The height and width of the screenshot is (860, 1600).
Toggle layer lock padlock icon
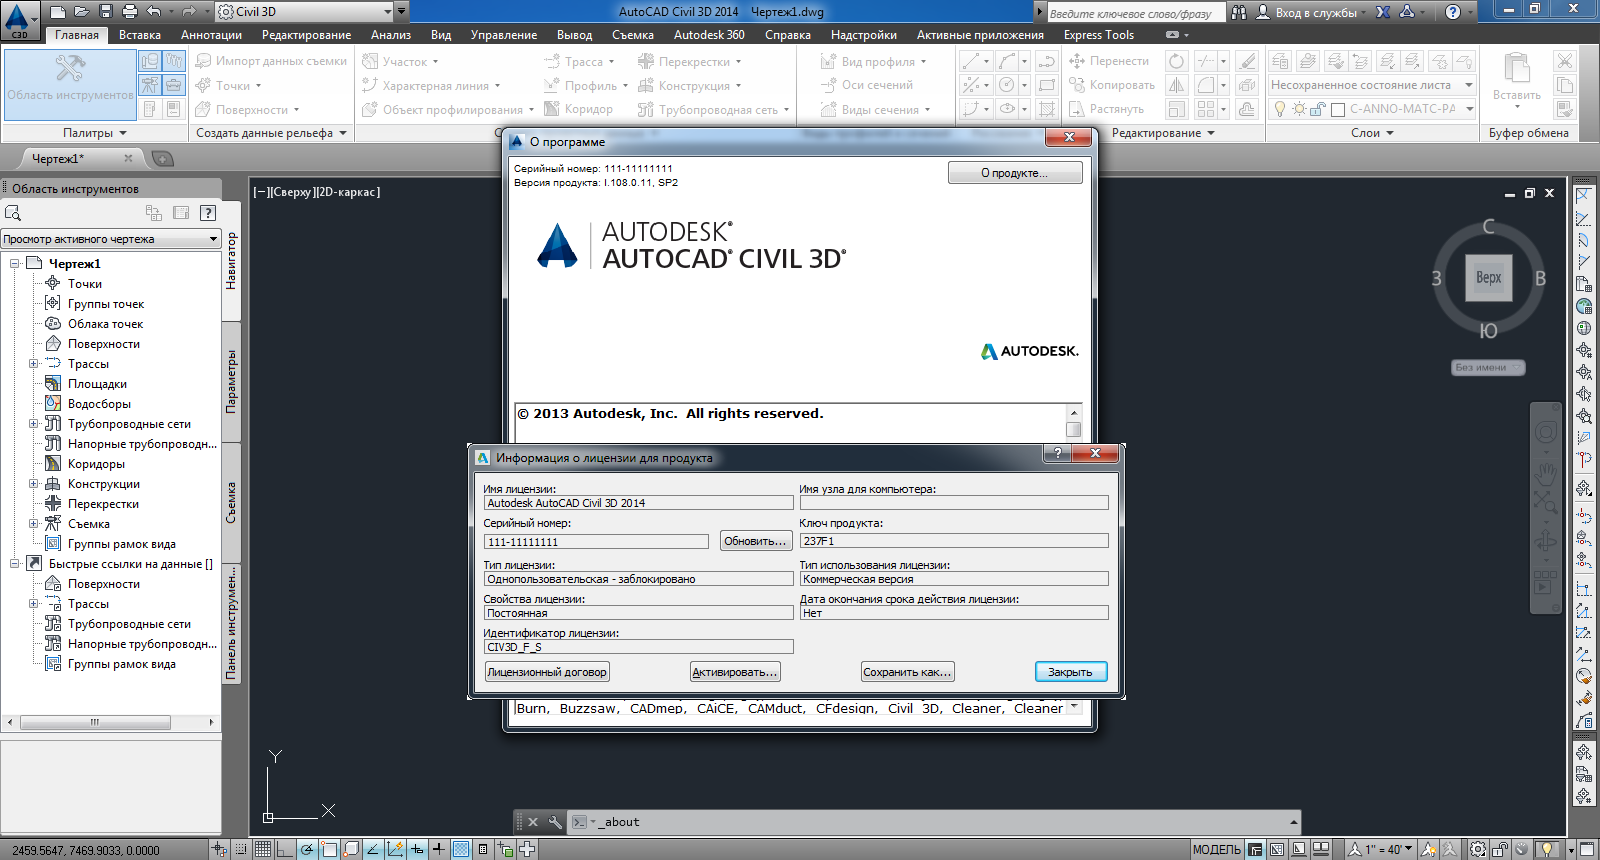click(x=1318, y=109)
